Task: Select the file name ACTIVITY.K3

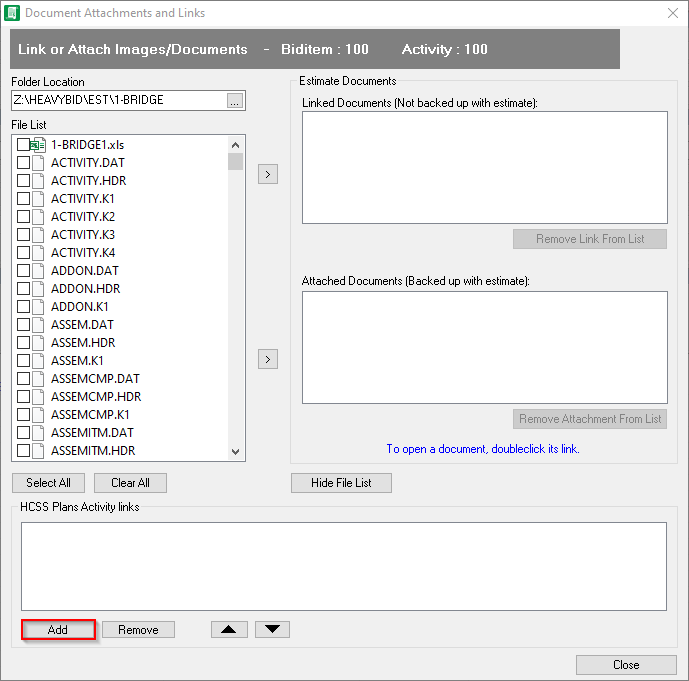Action: pyautogui.click(x=83, y=235)
